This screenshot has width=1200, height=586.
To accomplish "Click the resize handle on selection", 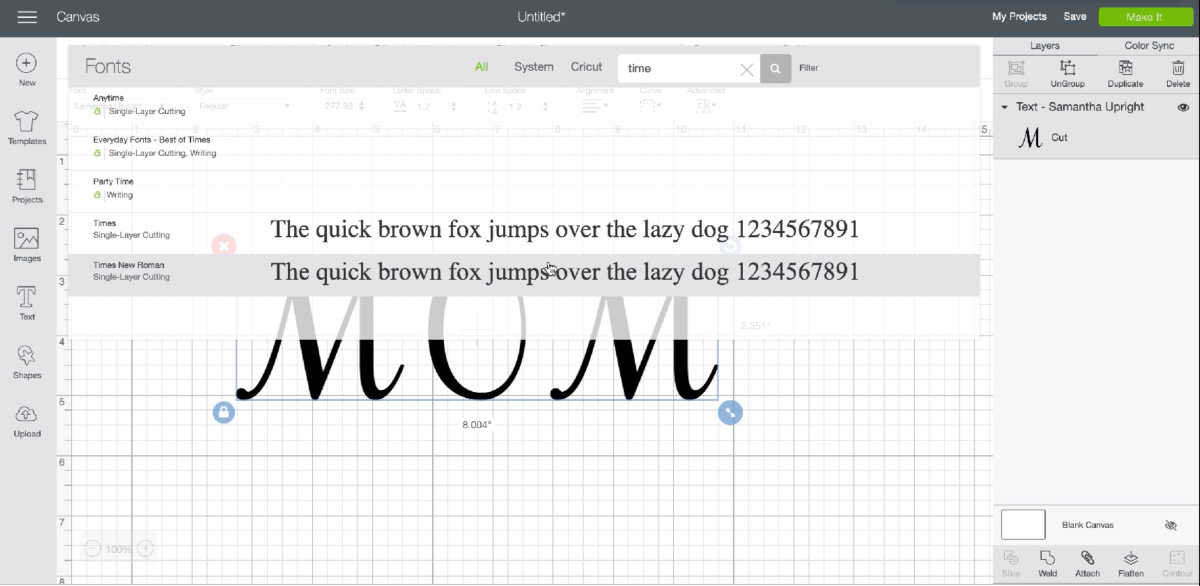I will 730,412.
